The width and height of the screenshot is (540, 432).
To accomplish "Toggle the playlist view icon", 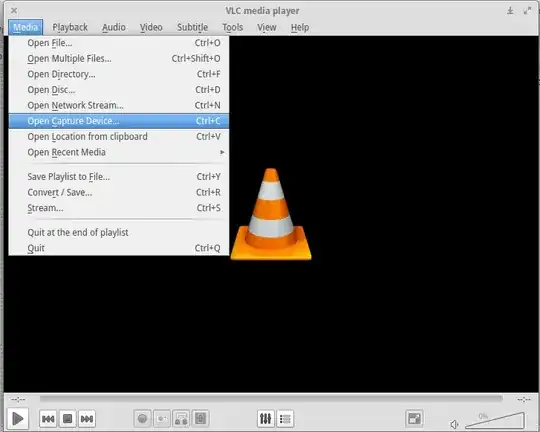I will (285, 419).
